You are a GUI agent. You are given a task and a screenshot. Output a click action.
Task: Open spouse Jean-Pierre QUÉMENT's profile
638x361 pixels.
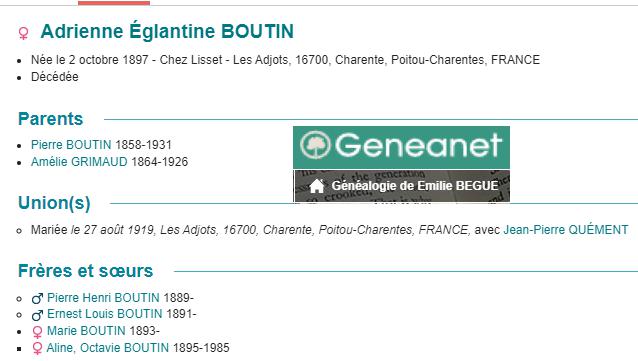pyautogui.click(x=566, y=230)
